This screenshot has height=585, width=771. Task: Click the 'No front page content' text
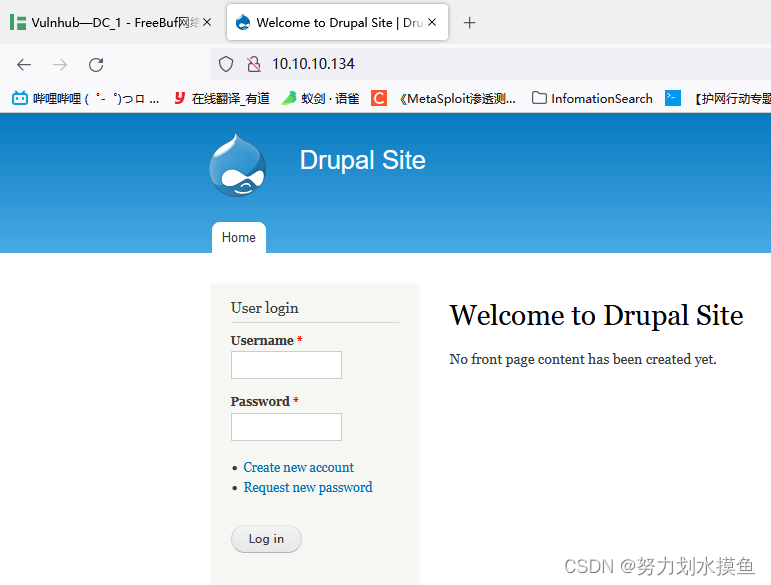click(x=583, y=359)
